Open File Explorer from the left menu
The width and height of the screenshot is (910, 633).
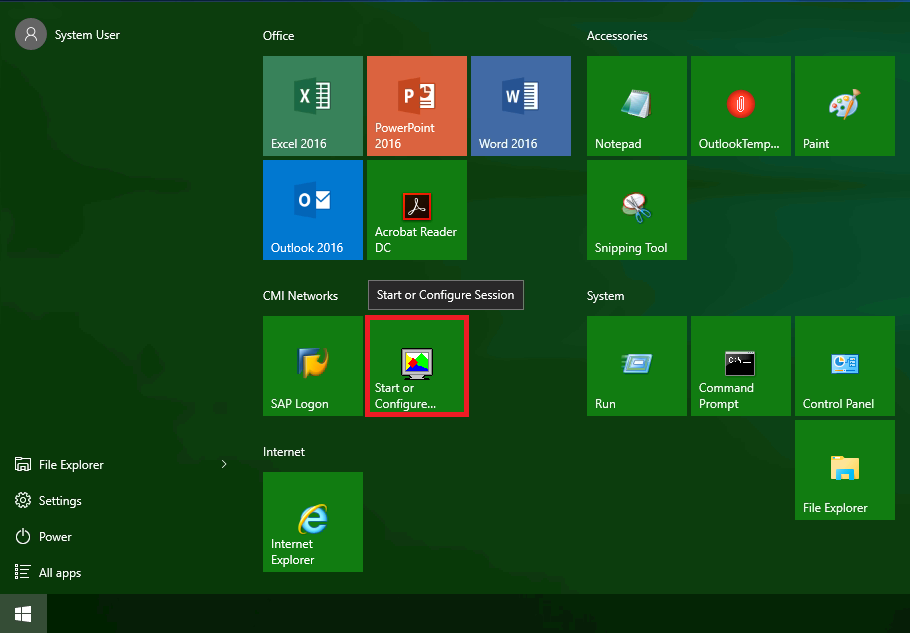pos(59,464)
